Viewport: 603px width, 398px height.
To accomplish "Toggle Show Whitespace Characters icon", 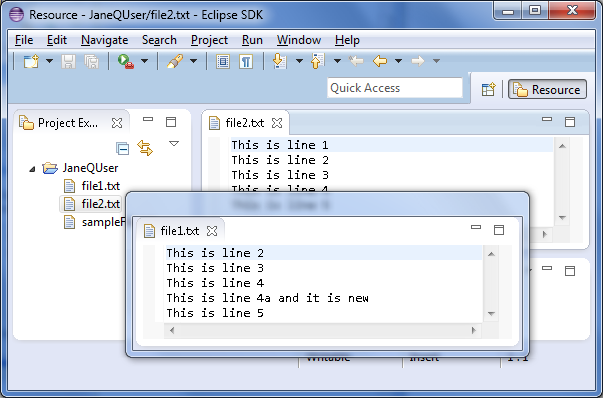I will pos(246,62).
